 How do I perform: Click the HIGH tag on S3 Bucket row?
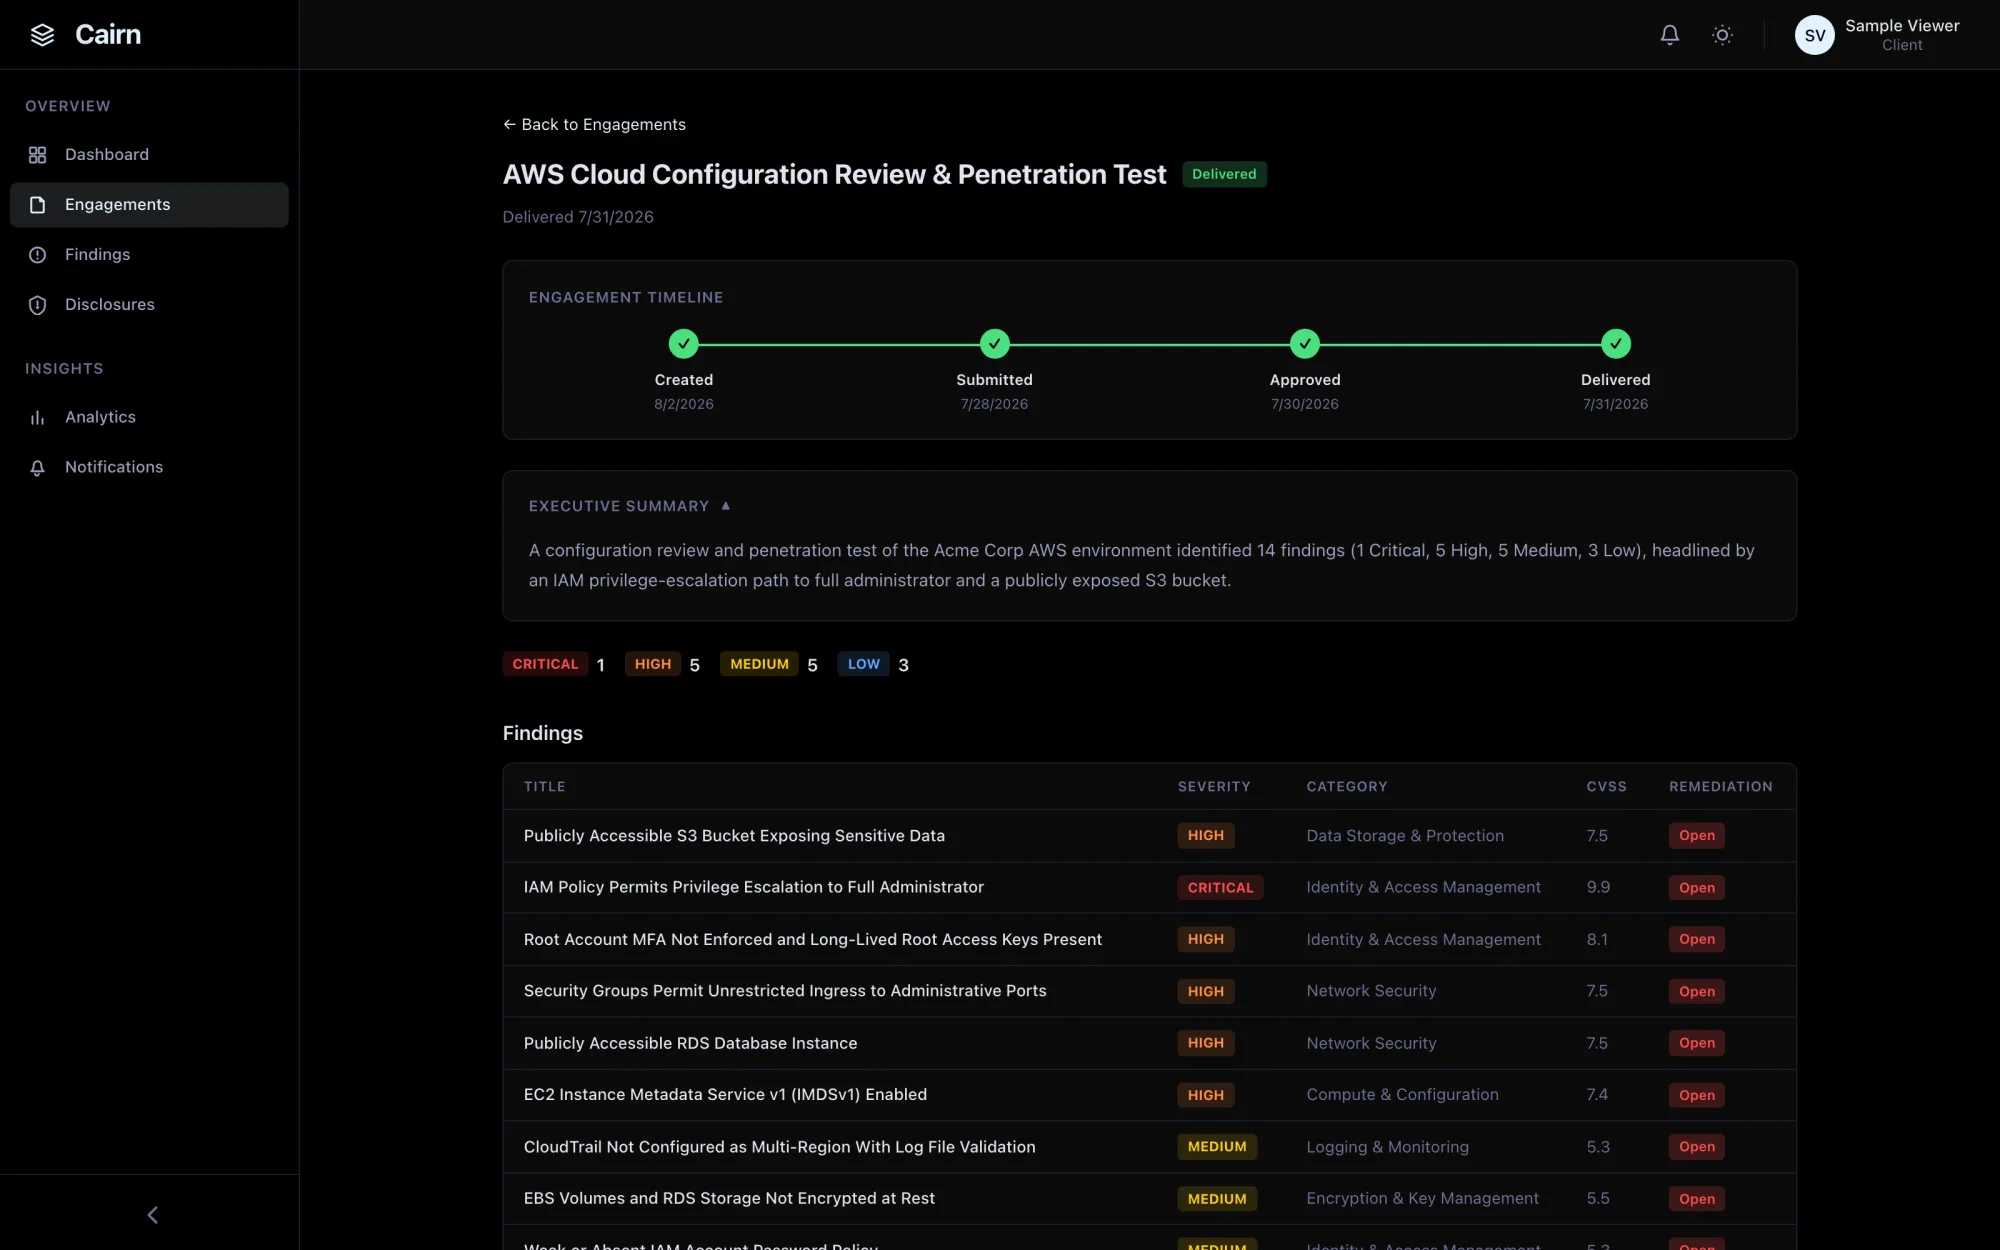click(x=1206, y=836)
